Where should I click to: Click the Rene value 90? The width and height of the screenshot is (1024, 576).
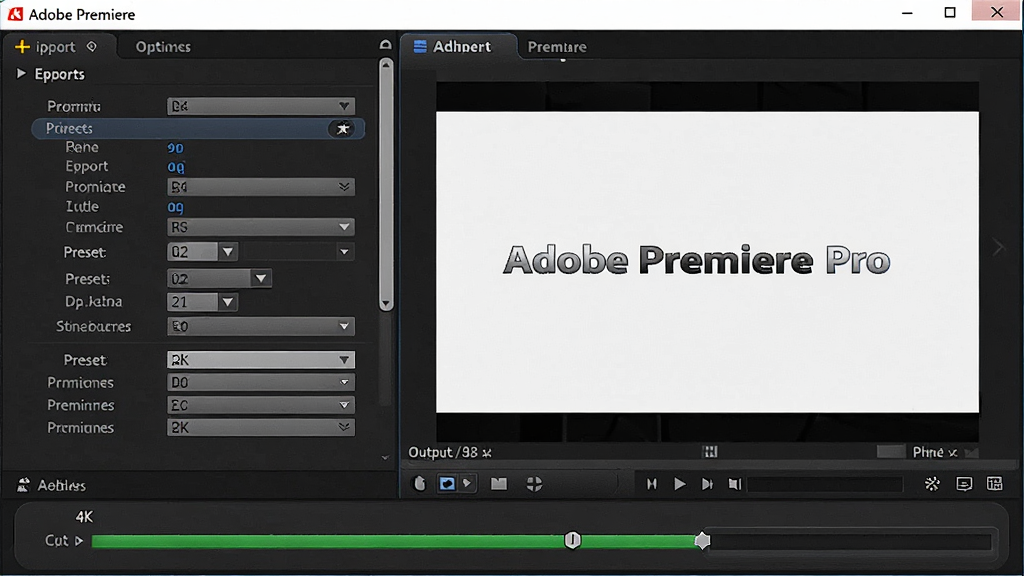(x=175, y=148)
